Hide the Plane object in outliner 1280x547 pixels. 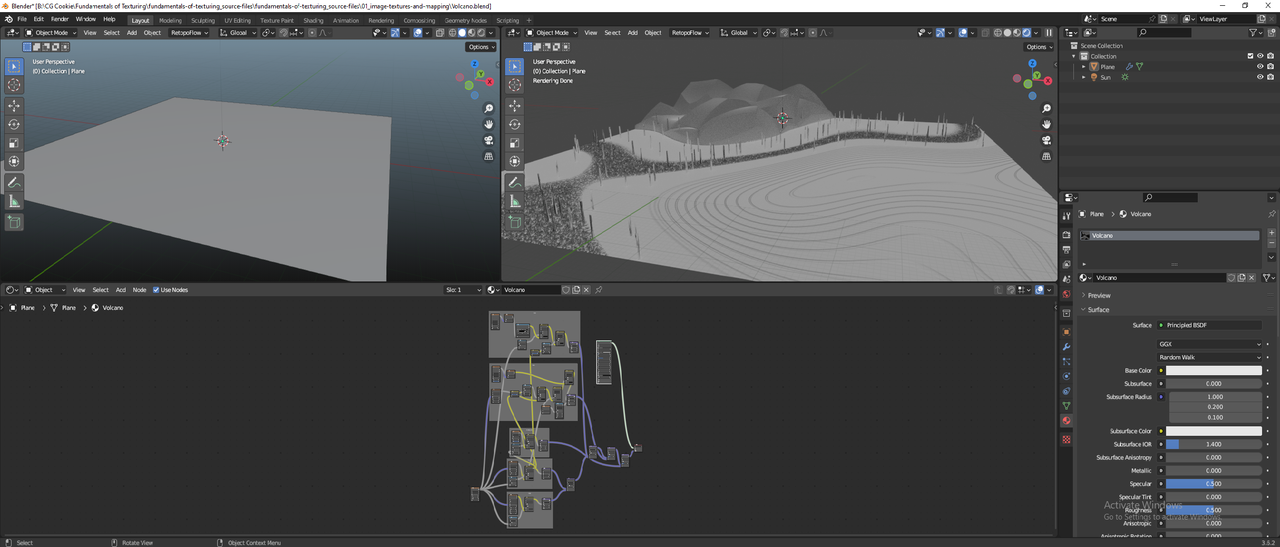click(x=1260, y=67)
